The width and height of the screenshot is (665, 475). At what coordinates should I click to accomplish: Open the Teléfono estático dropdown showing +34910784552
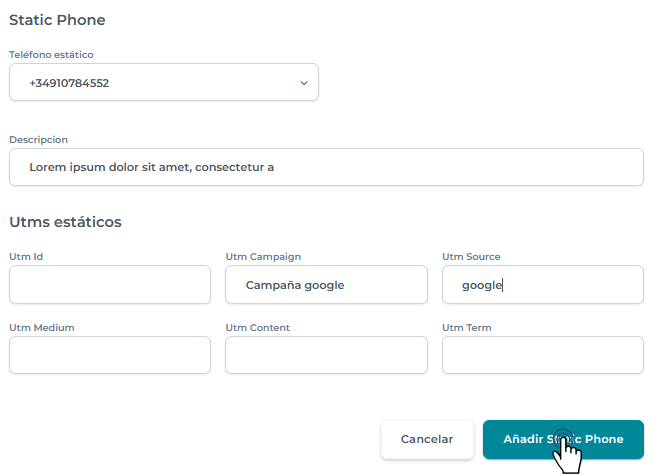pos(163,83)
